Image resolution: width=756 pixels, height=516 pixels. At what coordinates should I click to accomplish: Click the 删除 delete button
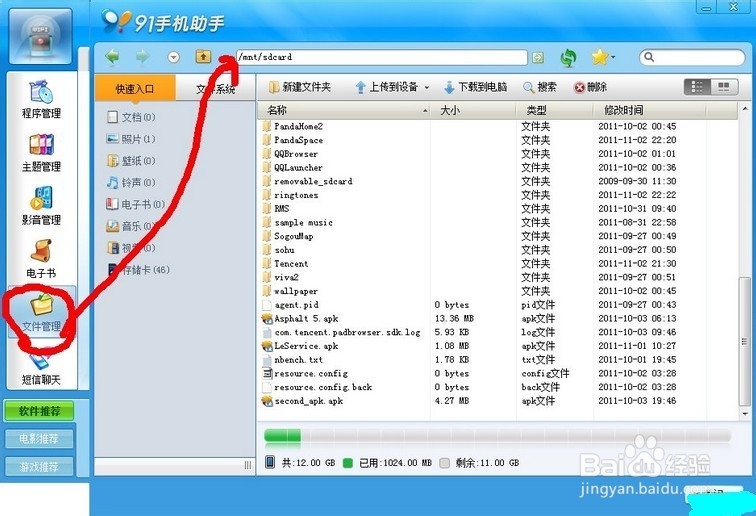click(591, 87)
